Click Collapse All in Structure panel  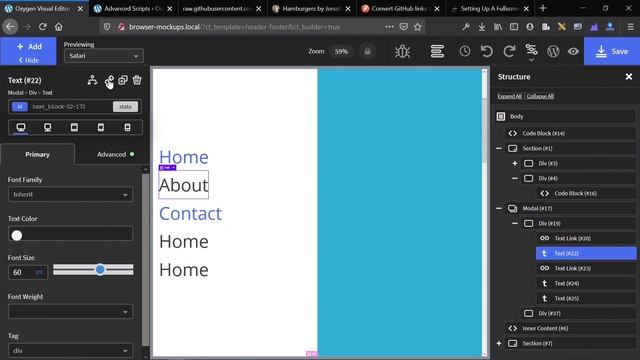540,96
